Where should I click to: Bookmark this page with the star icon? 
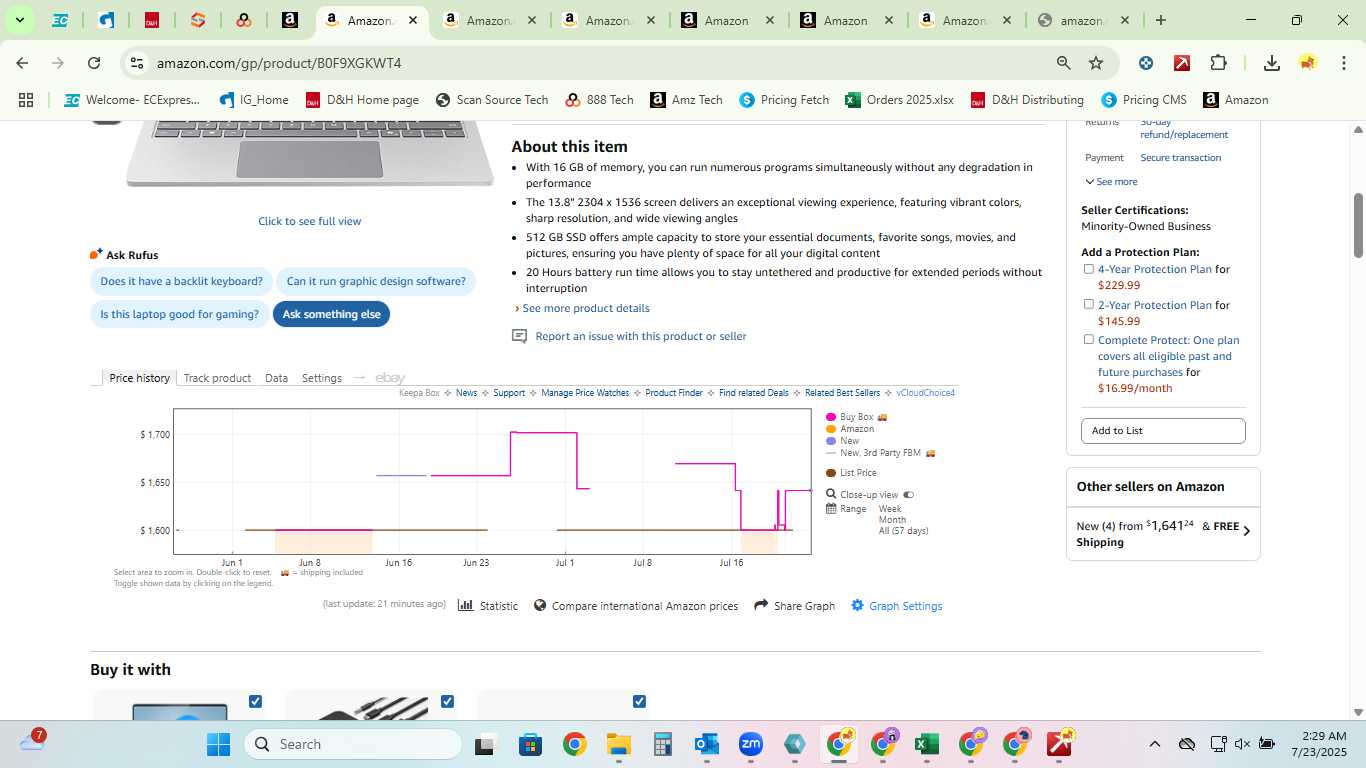click(x=1096, y=63)
